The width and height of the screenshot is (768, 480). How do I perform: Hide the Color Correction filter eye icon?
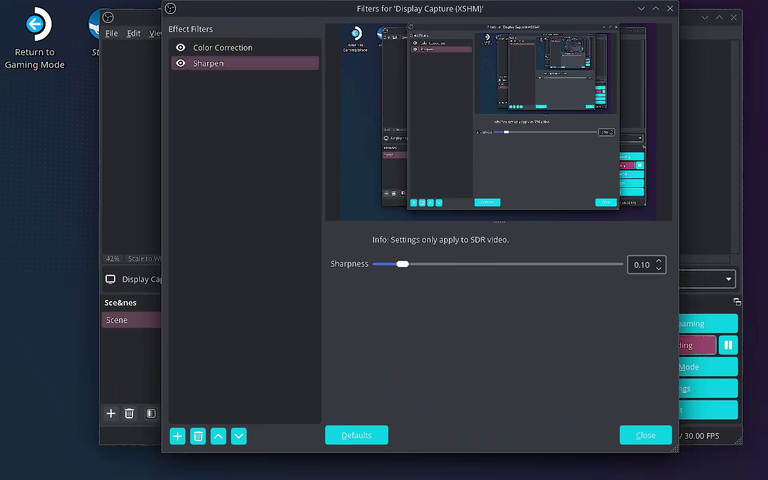(181, 48)
